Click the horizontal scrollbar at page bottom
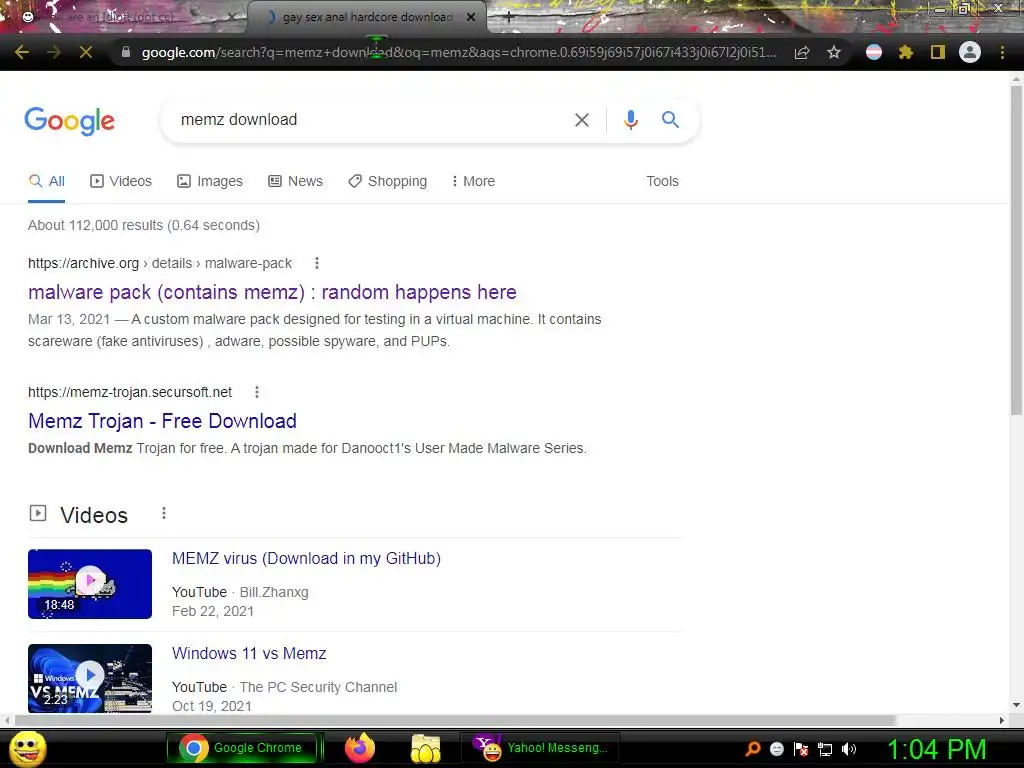The height and width of the screenshot is (768, 1024). (x=456, y=720)
